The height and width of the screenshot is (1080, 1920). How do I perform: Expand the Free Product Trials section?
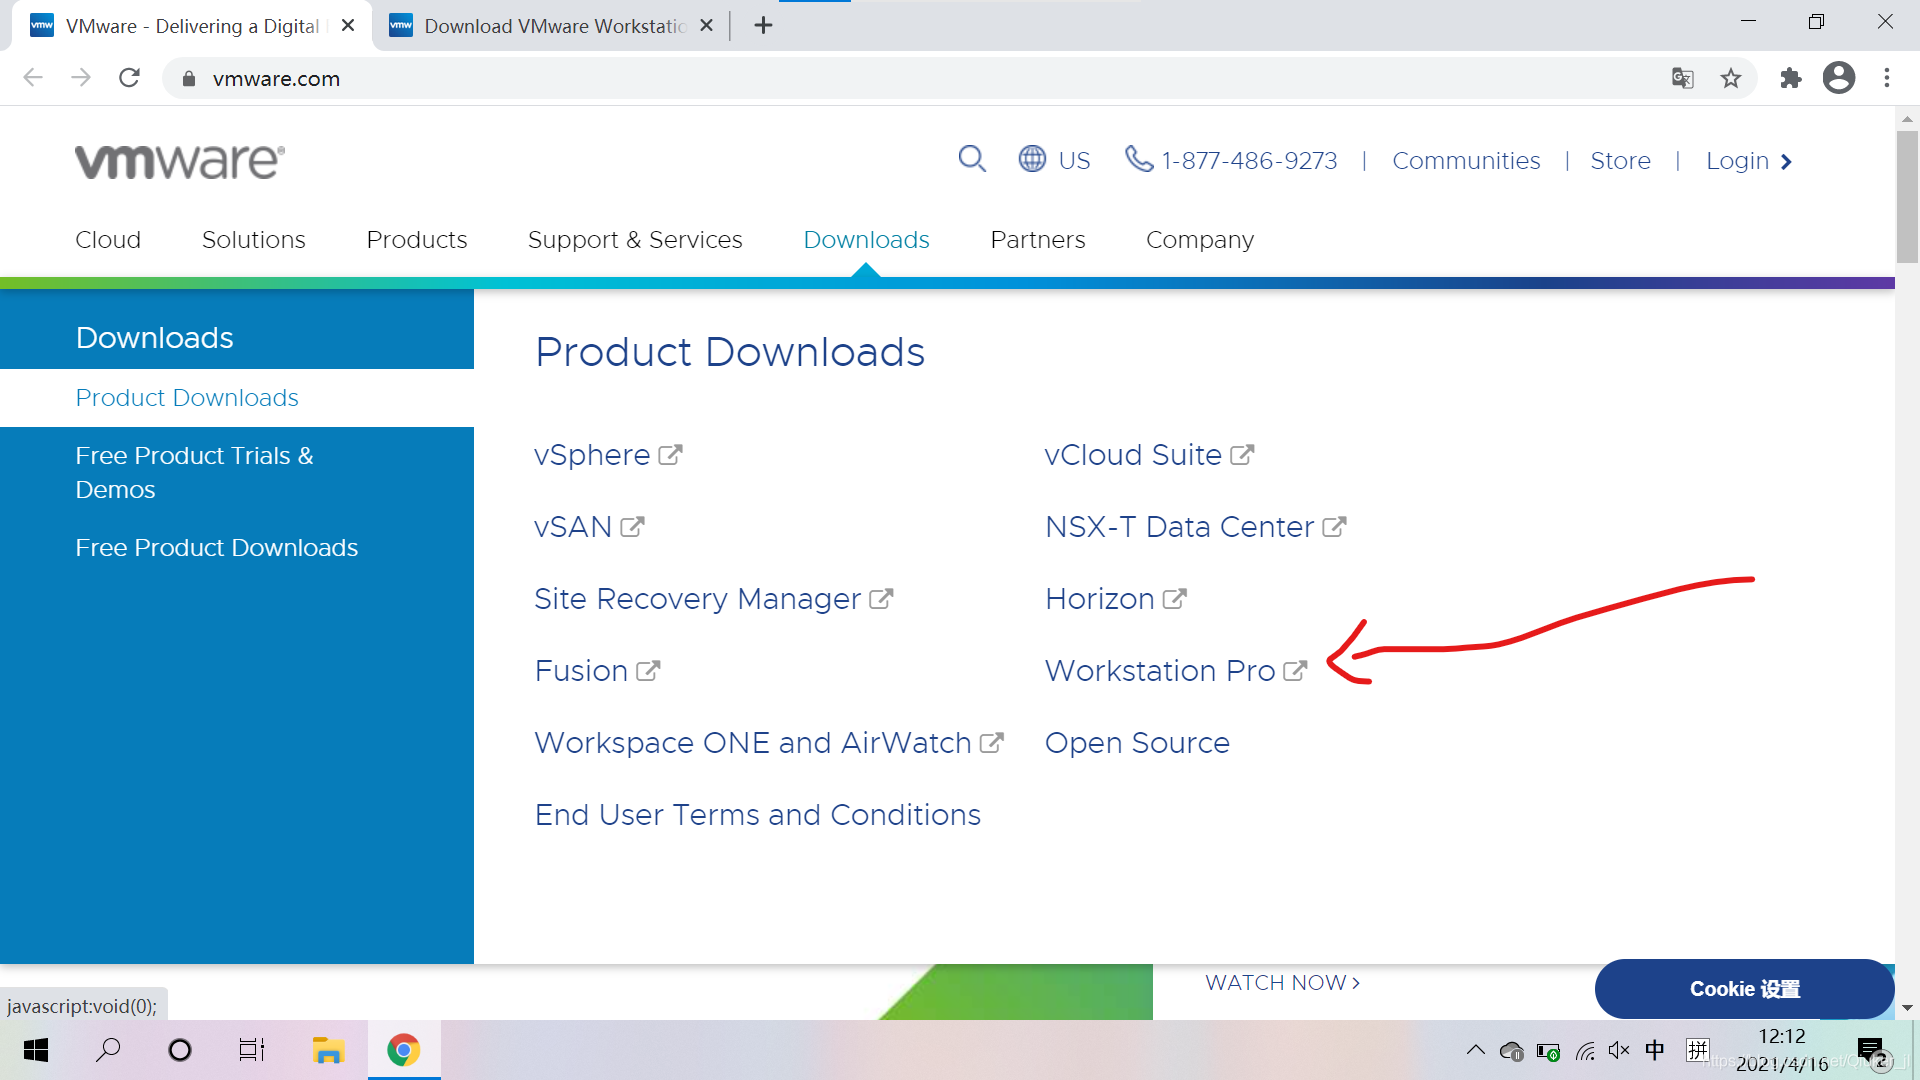[195, 472]
